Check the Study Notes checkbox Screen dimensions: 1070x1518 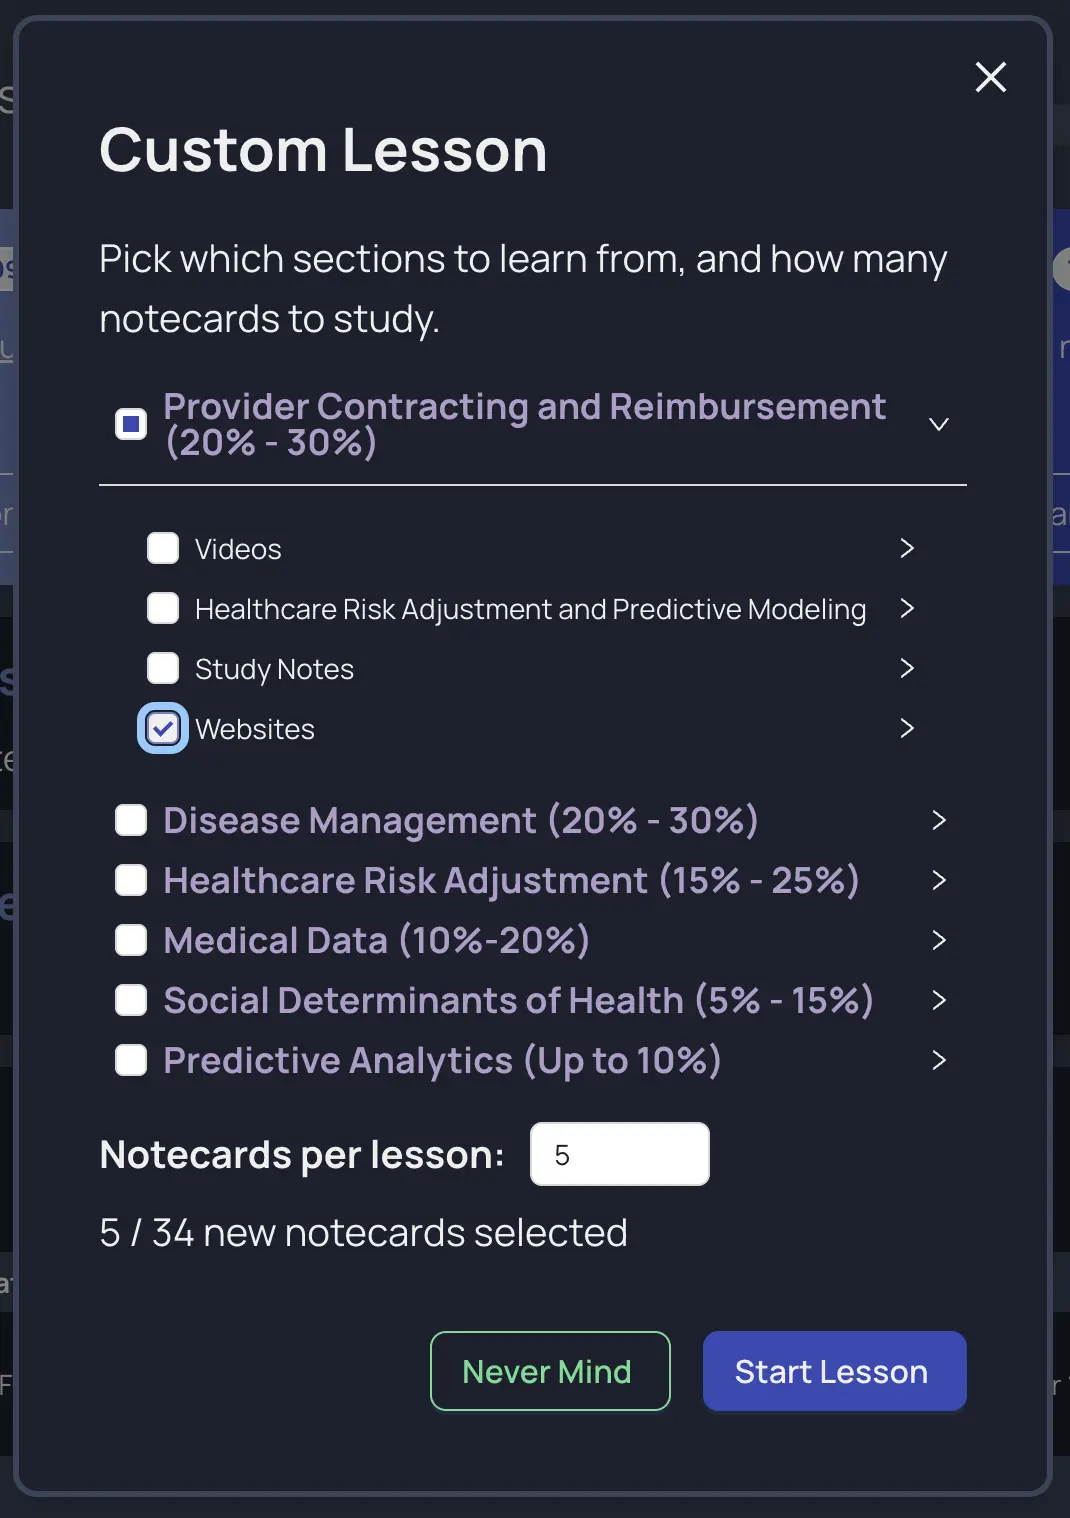tap(162, 668)
